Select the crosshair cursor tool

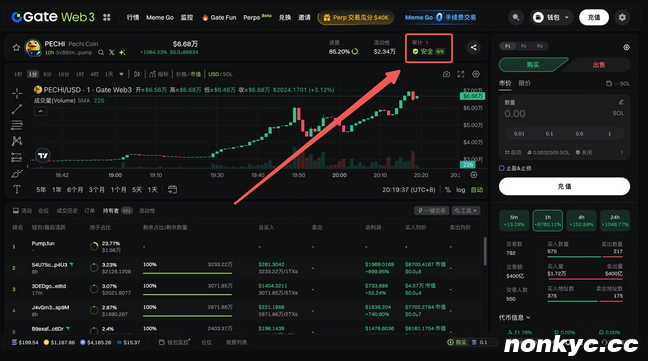pyautogui.click(x=17, y=93)
